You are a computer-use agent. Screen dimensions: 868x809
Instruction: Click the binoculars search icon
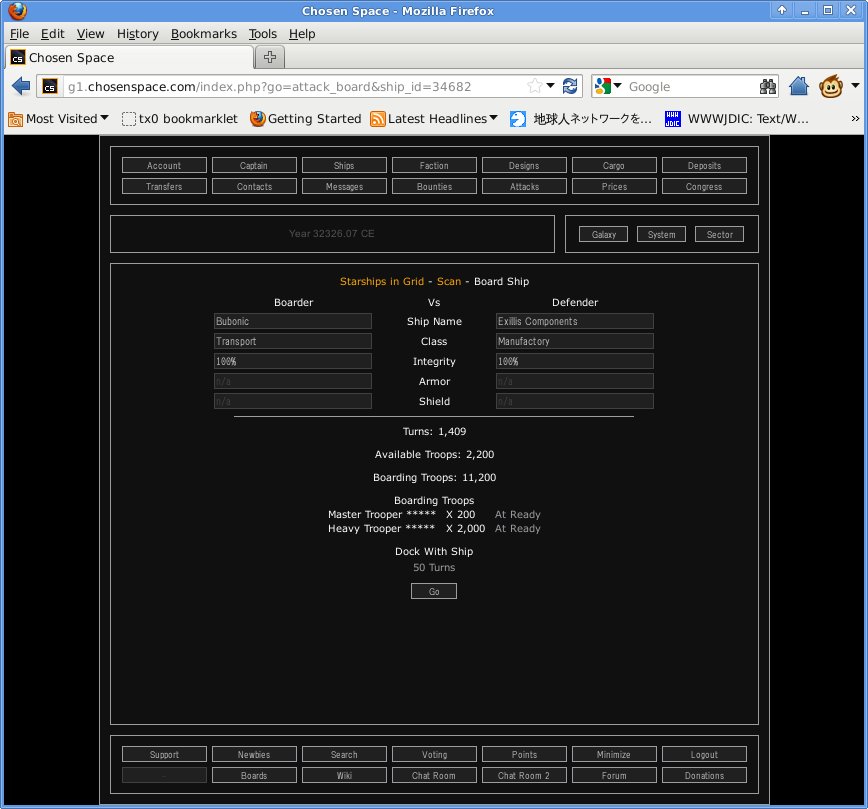pos(768,86)
